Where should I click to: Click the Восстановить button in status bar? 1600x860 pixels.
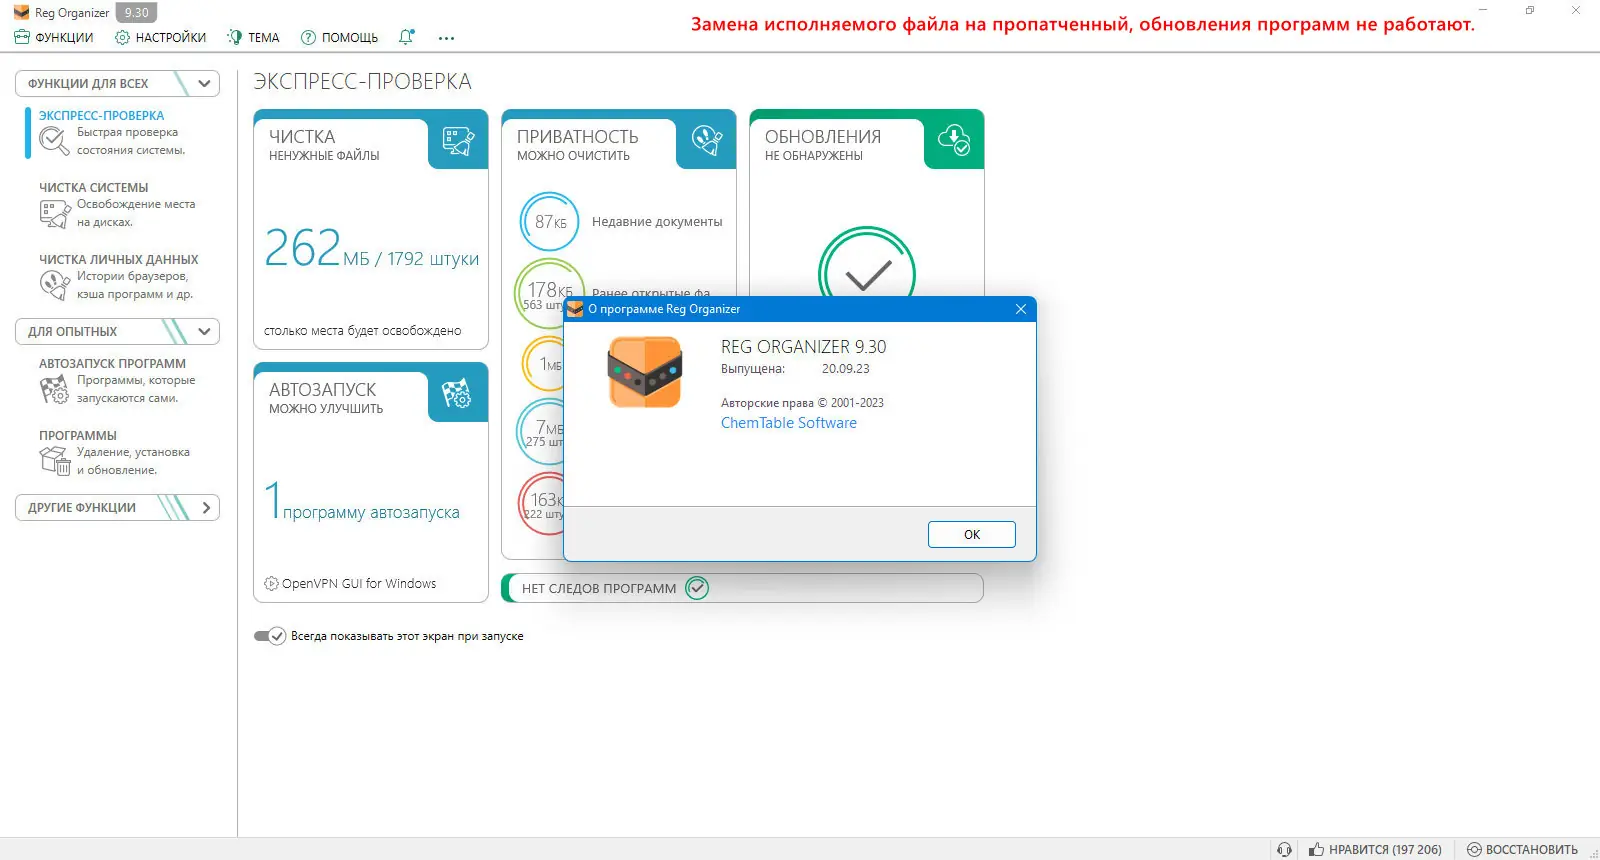click(1522, 849)
